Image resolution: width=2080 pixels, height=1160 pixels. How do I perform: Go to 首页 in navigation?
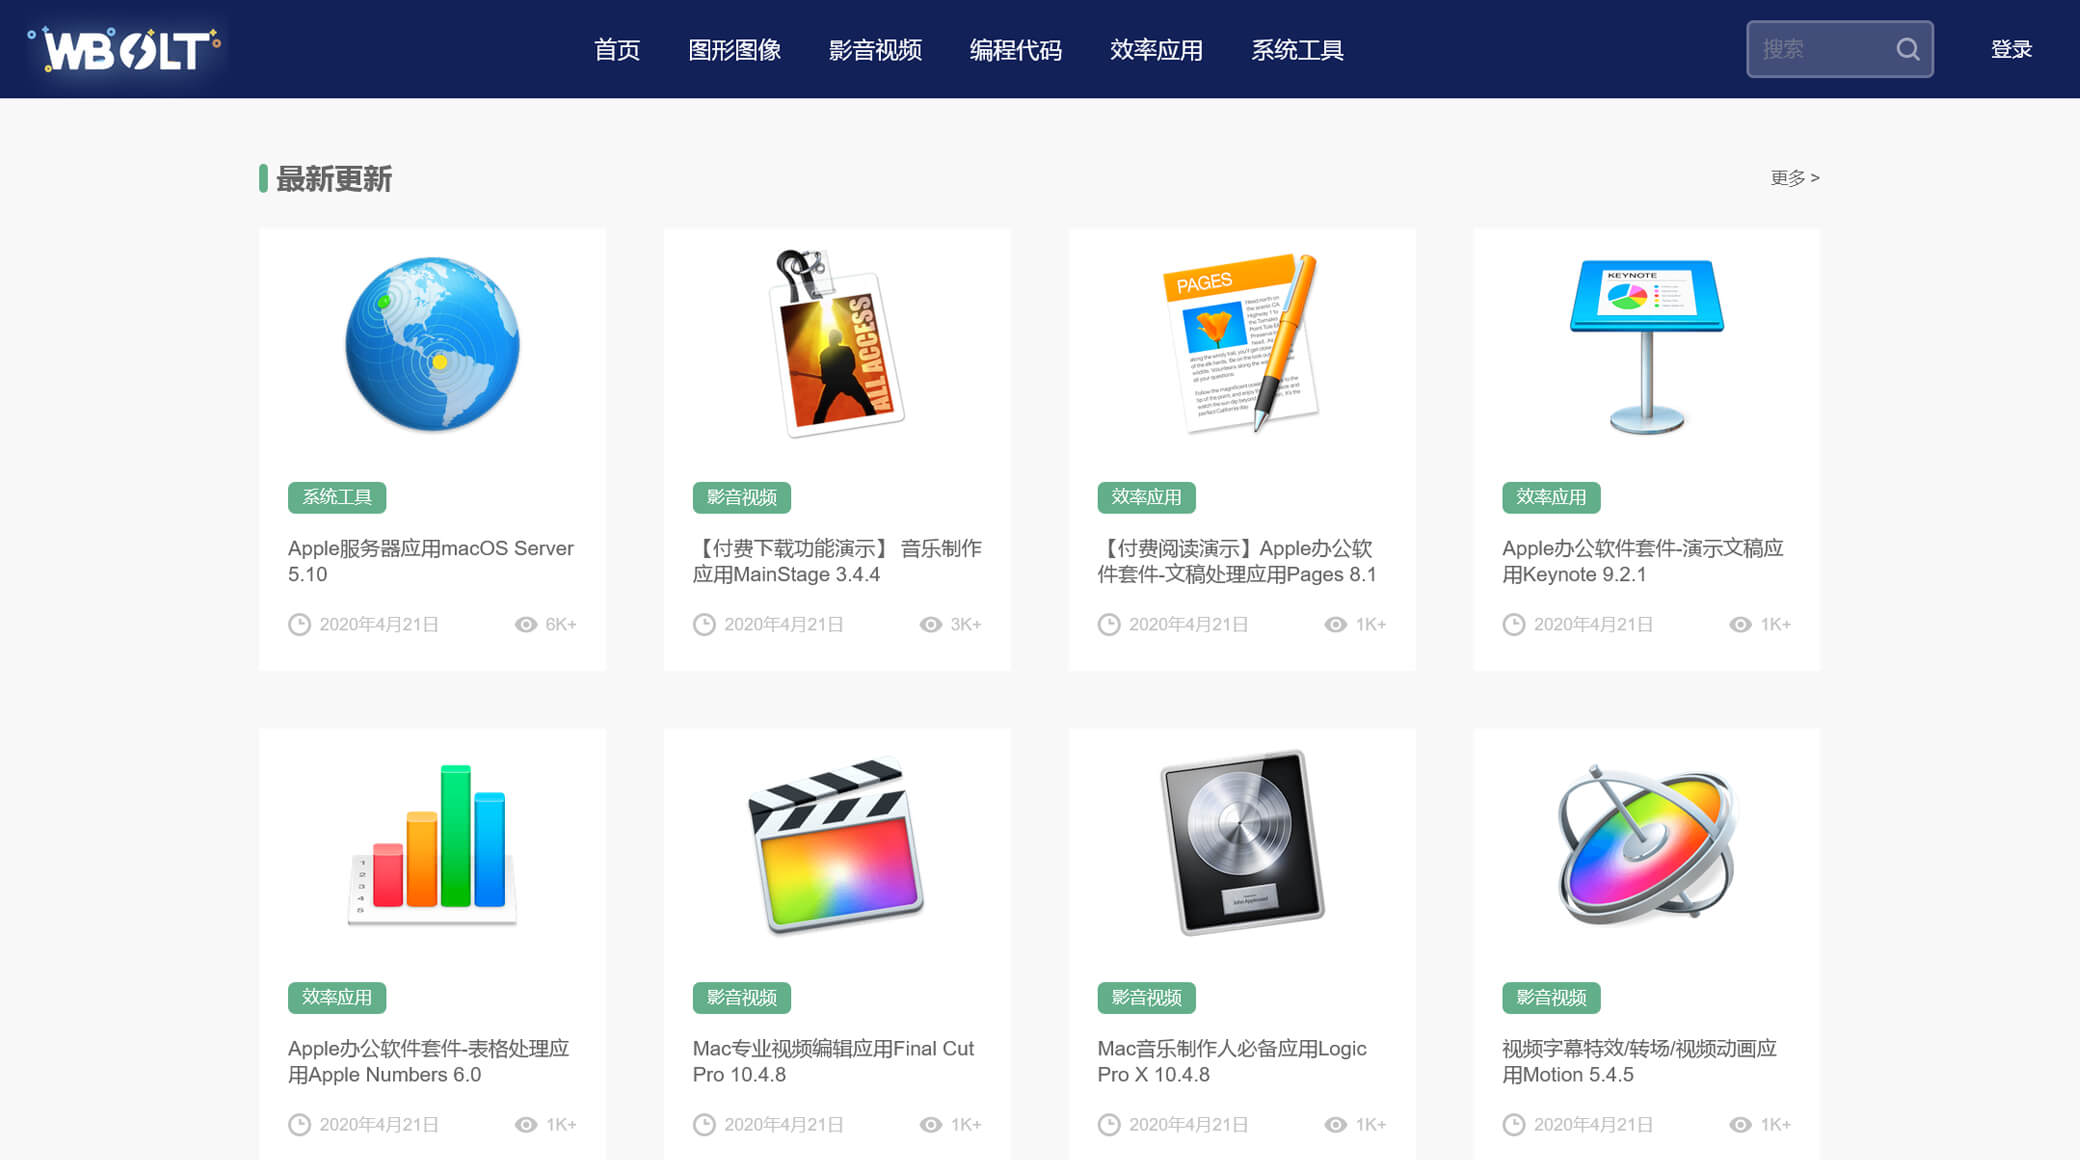coord(617,49)
